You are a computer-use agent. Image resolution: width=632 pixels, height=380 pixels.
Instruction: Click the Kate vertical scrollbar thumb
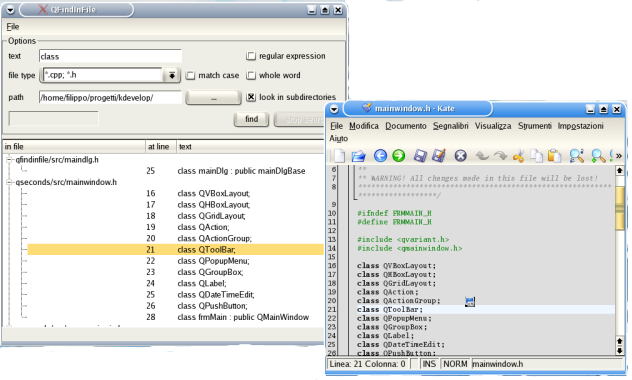pyautogui.click(x=620, y=209)
